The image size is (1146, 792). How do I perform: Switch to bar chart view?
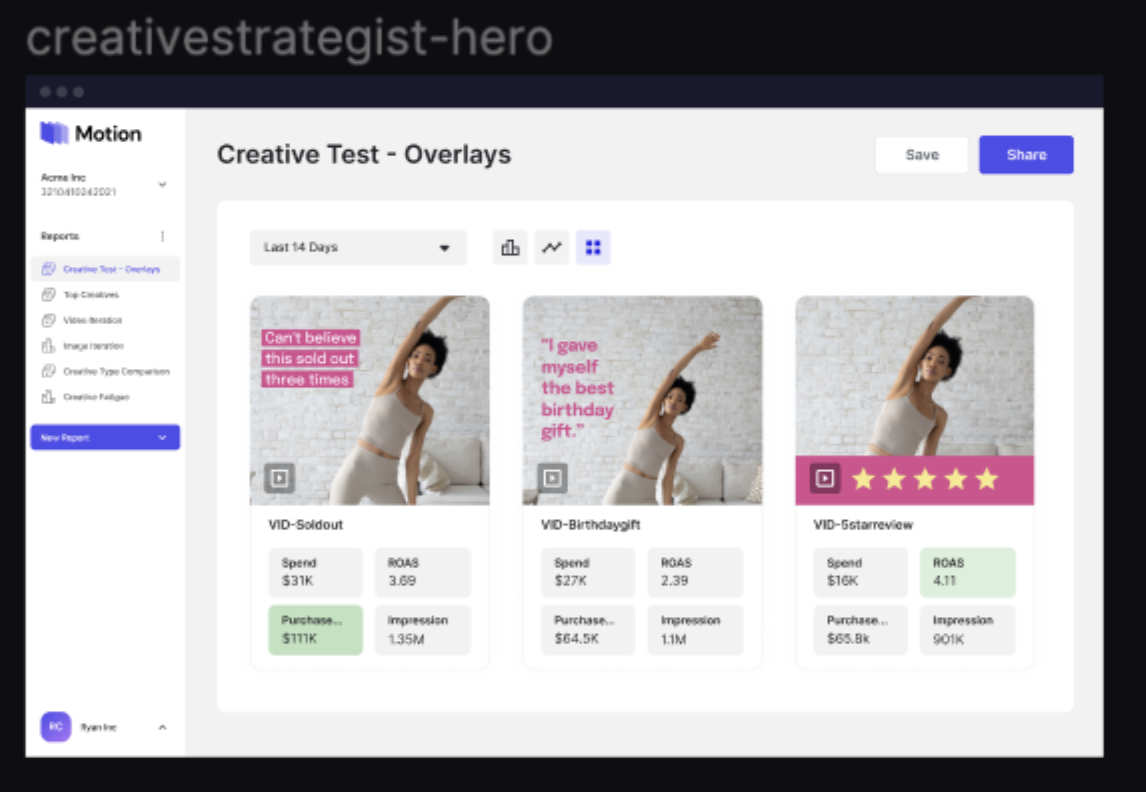point(510,248)
